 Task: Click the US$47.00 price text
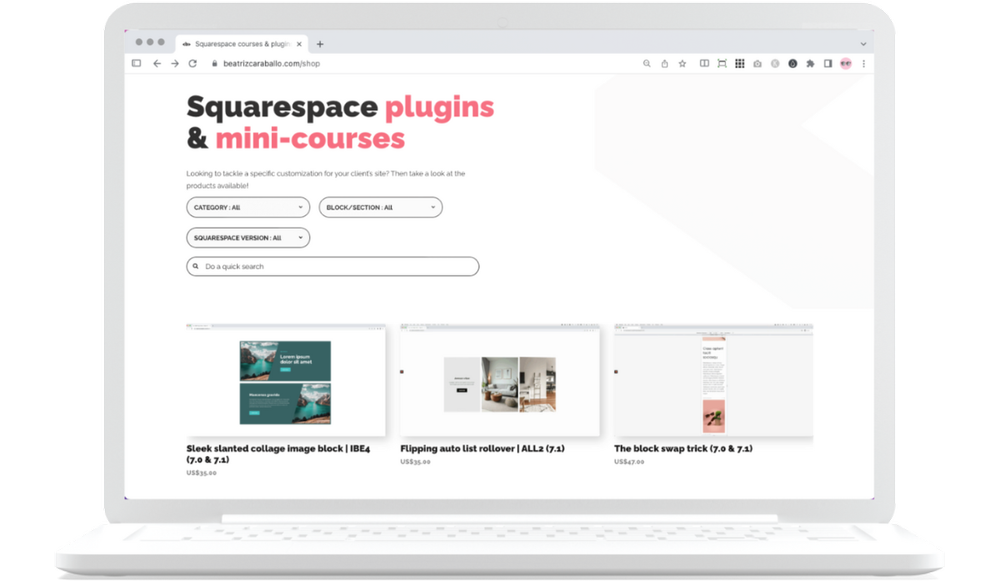629,462
